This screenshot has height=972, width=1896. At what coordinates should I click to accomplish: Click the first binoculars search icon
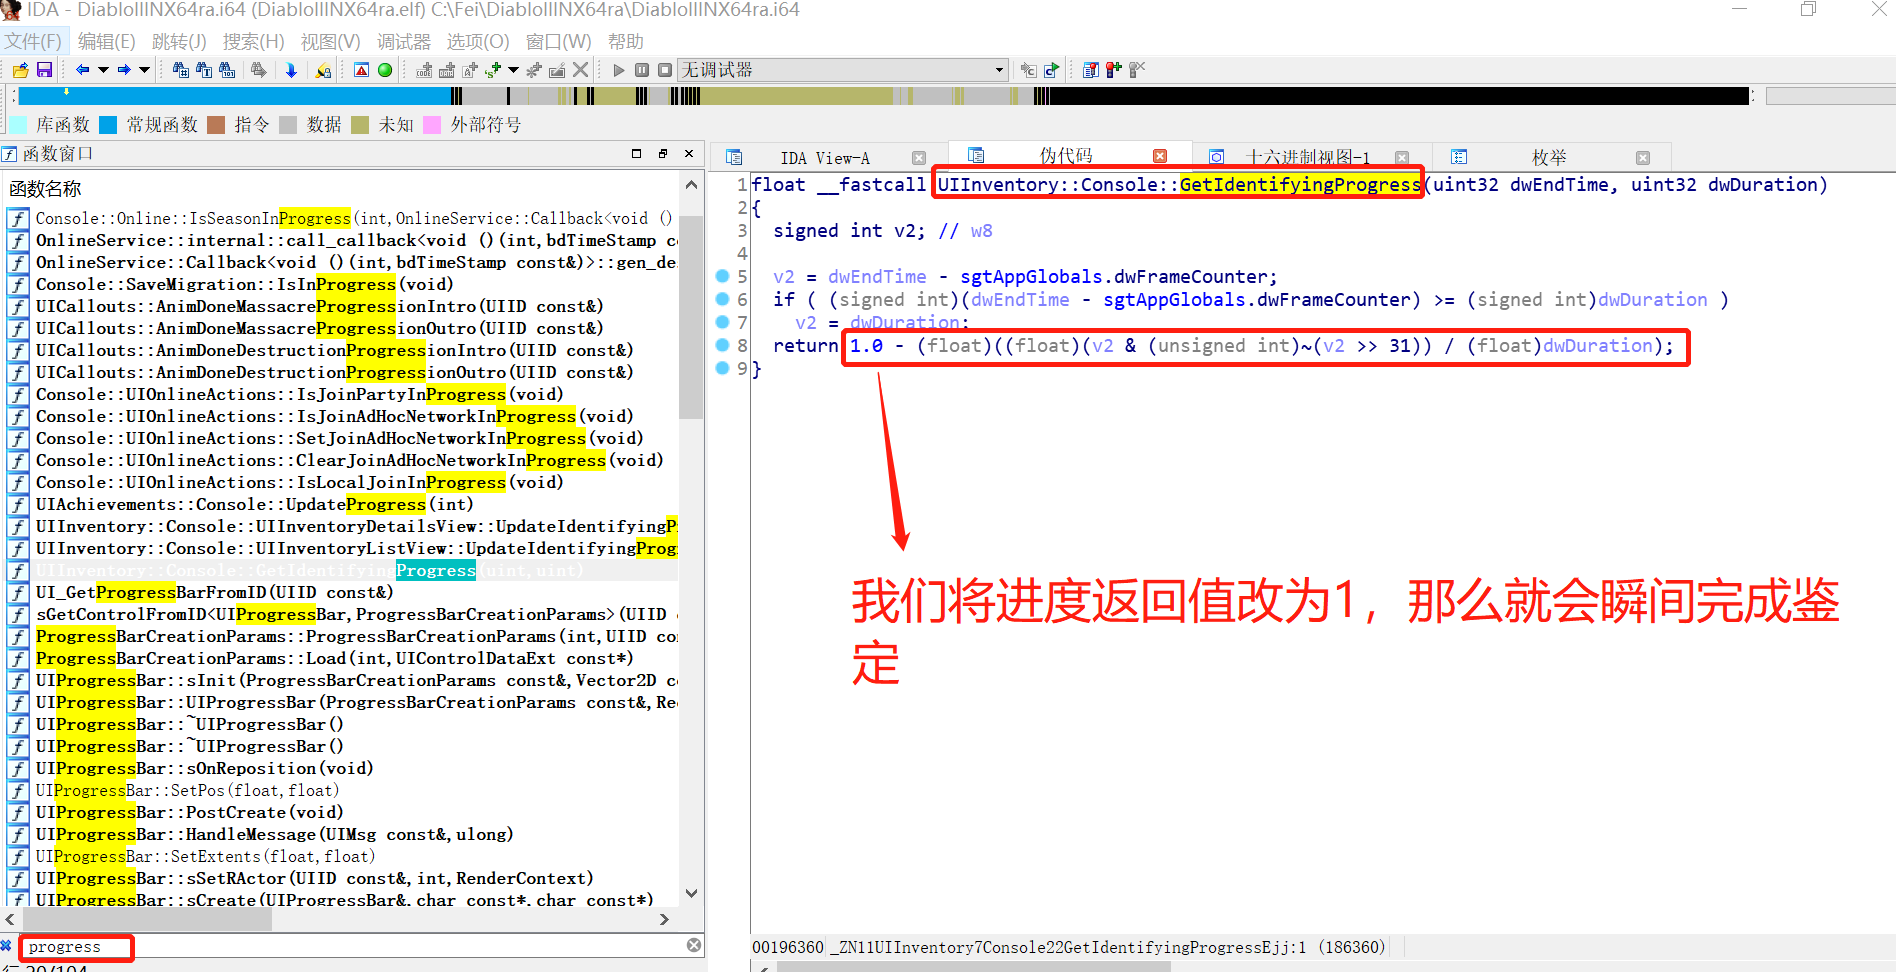(x=181, y=70)
